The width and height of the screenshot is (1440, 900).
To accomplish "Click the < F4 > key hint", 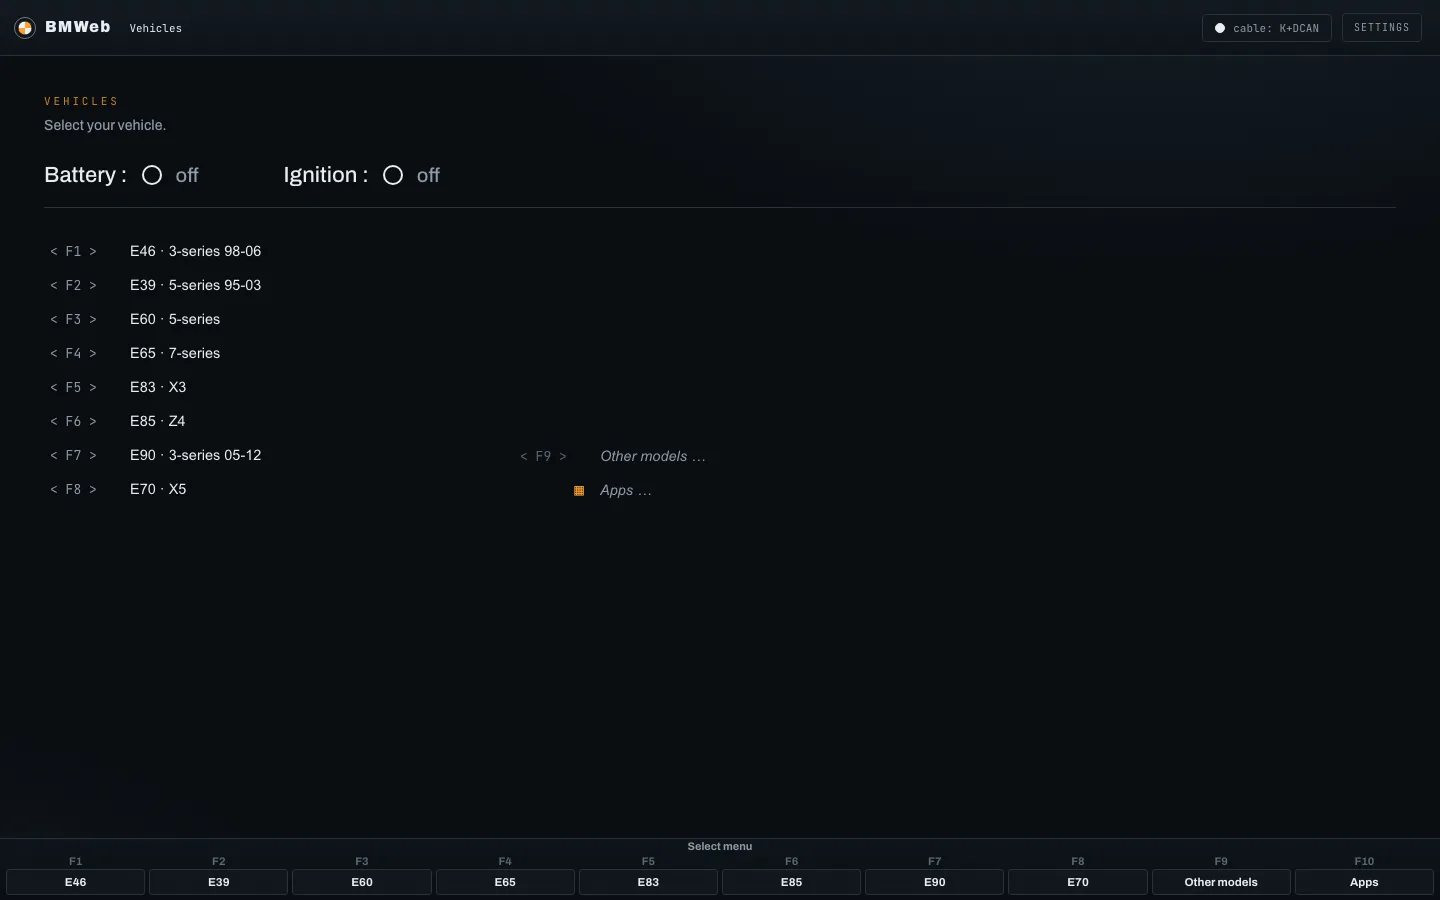I will pyautogui.click(x=74, y=353).
